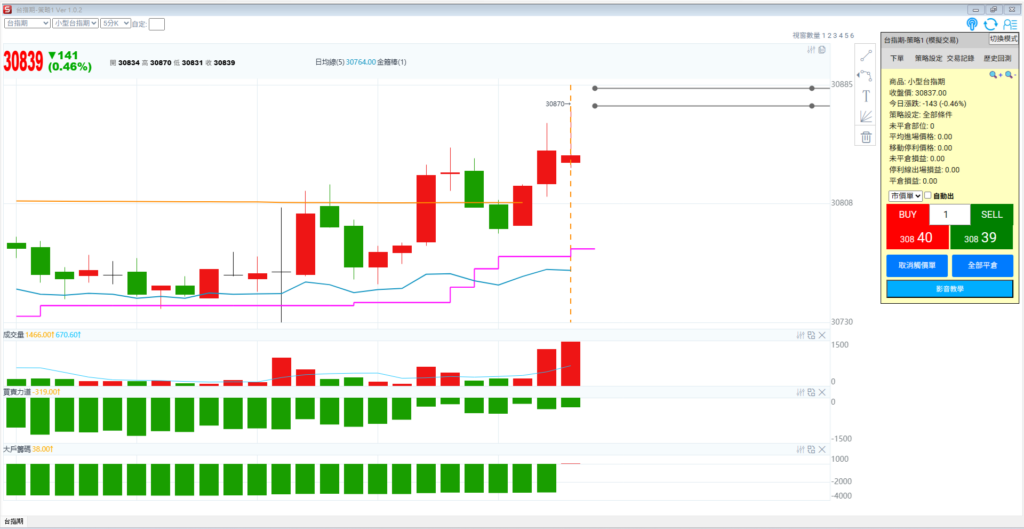Open the 市價單 order type dropdown
The width and height of the screenshot is (1024, 529).
(x=905, y=196)
